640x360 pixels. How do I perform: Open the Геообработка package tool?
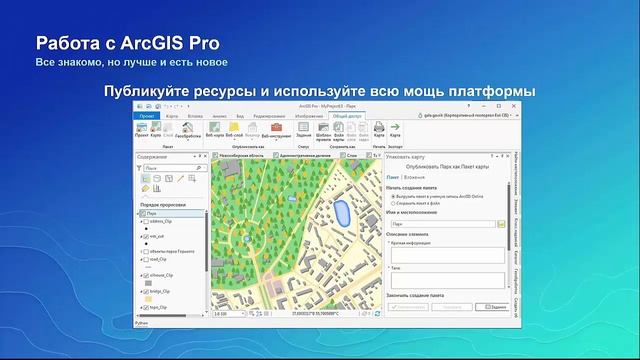point(187,127)
